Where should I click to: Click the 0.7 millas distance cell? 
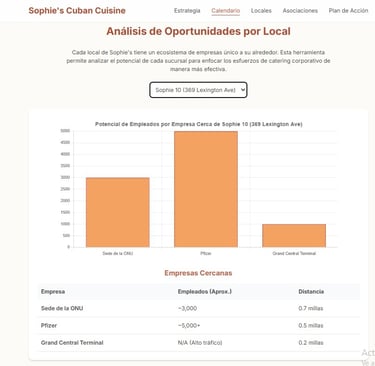[x=311, y=308]
